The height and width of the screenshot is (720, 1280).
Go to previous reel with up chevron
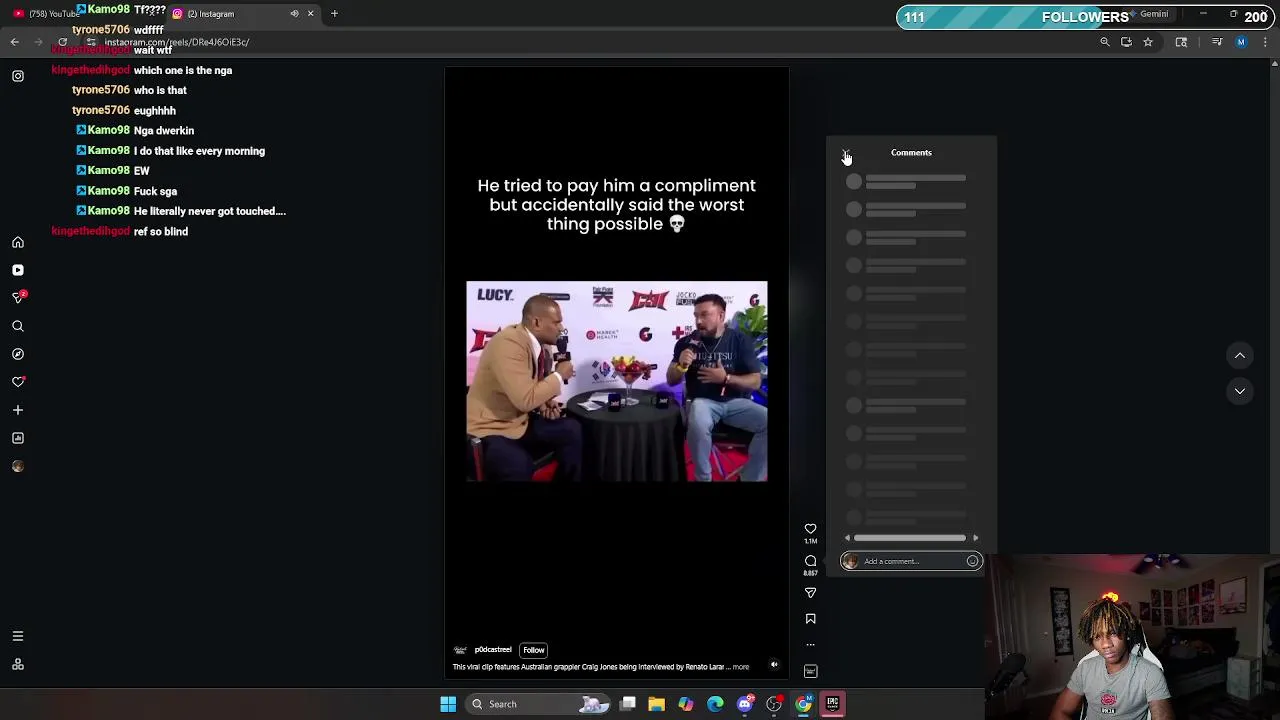coord(1240,355)
